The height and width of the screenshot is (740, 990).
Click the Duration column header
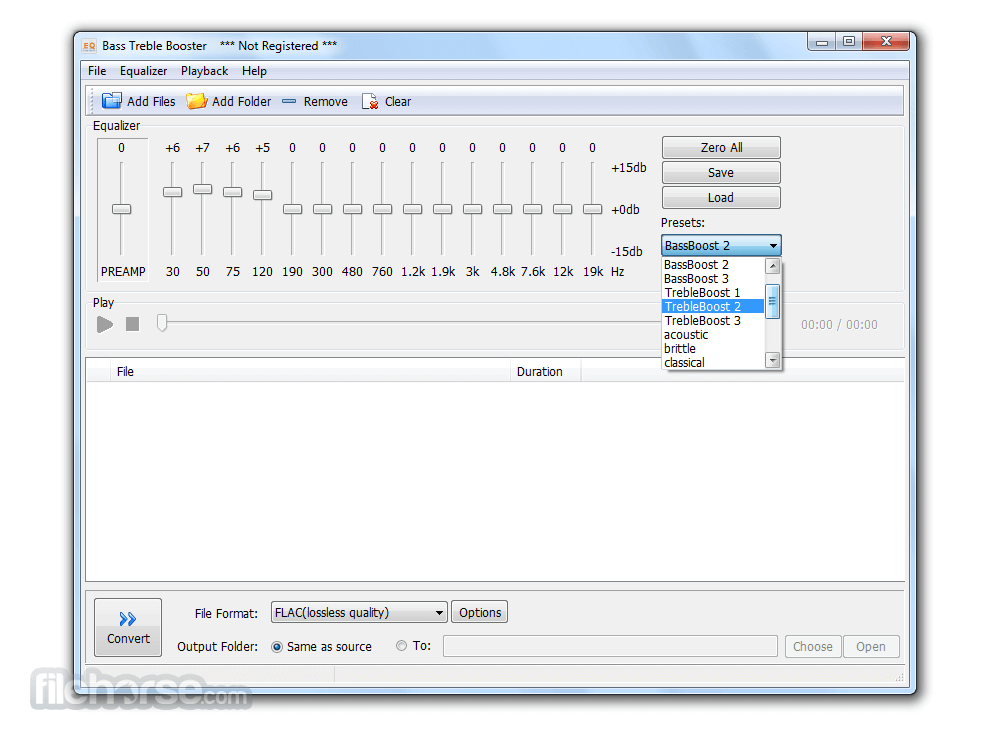[546, 372]
